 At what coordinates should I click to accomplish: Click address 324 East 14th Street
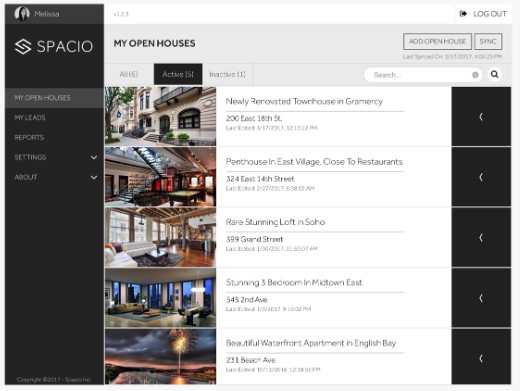[260, 179]
